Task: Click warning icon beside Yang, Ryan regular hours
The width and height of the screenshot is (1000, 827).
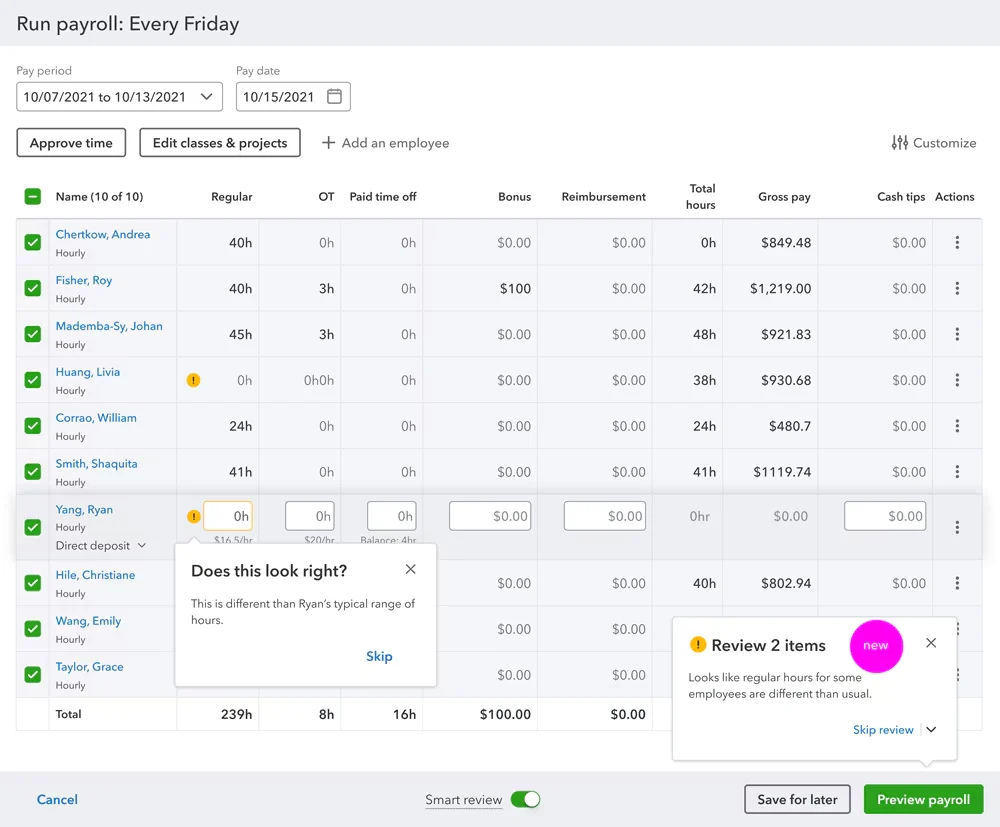Action: click(193, 516)
